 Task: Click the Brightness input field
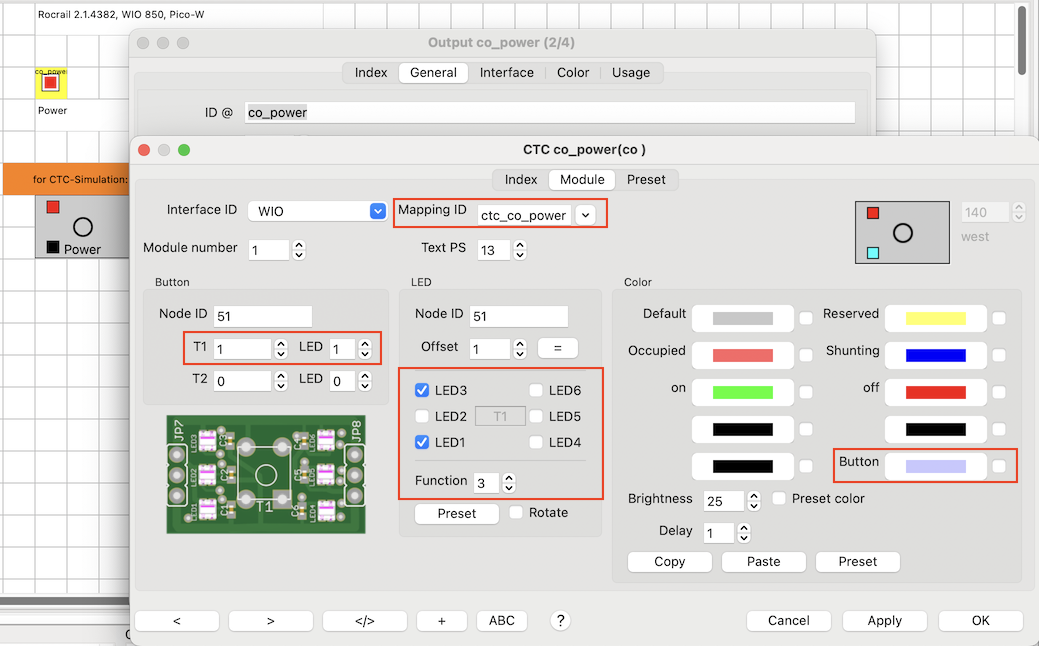coord(724,500)
